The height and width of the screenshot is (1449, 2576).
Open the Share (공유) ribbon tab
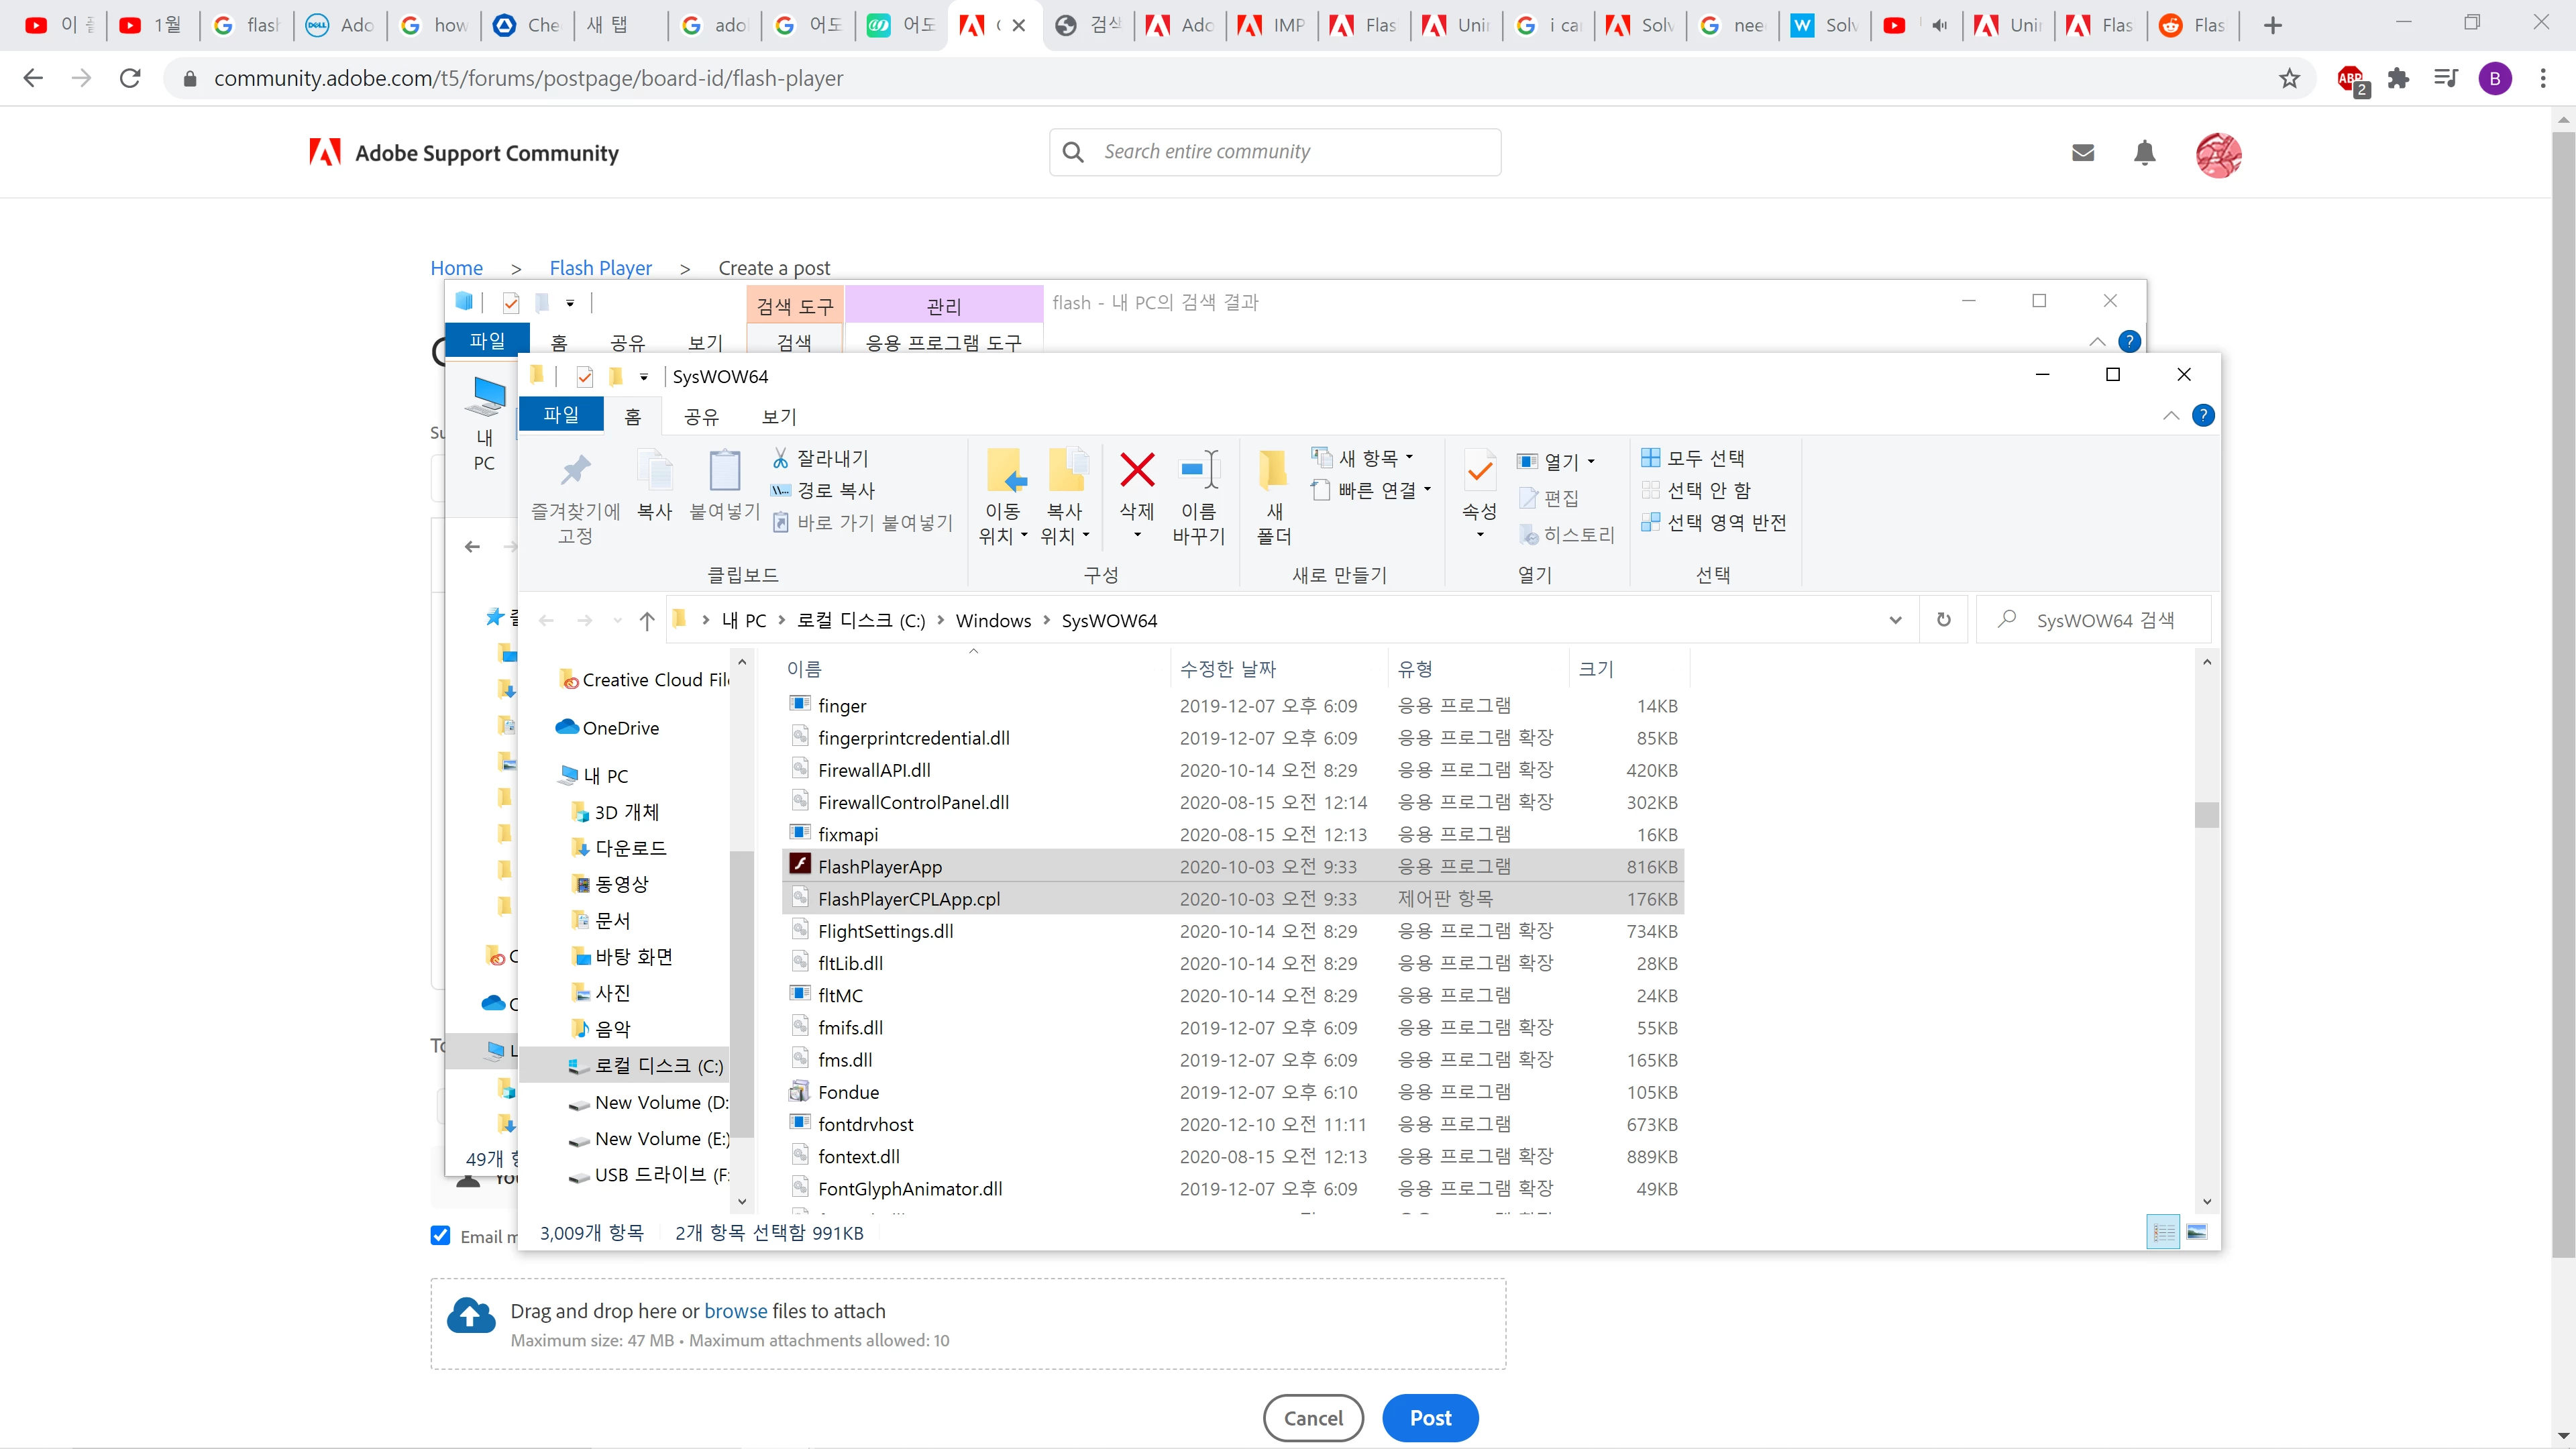pos(701,416)
